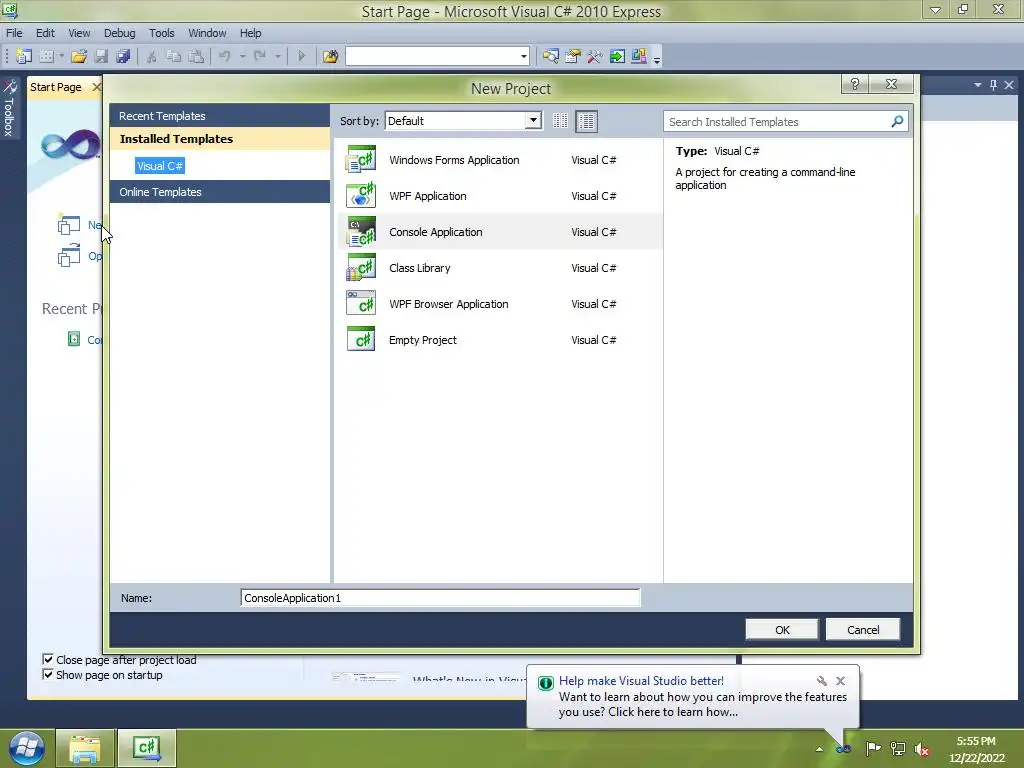The height and width of the screenshot is (768, 1024).
Task: Open the Help menu
Action: (250, 33)
